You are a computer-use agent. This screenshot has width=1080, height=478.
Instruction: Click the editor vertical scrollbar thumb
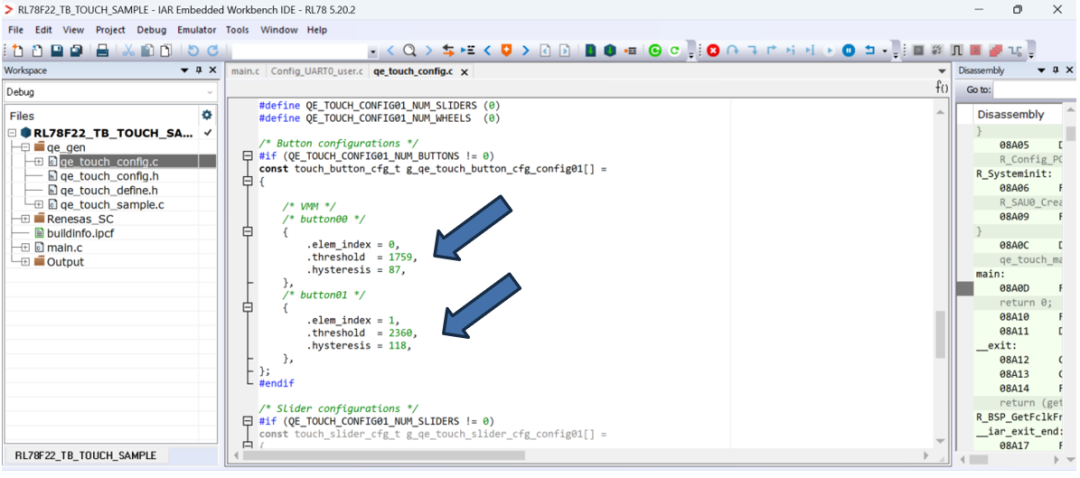coord(940,334)
